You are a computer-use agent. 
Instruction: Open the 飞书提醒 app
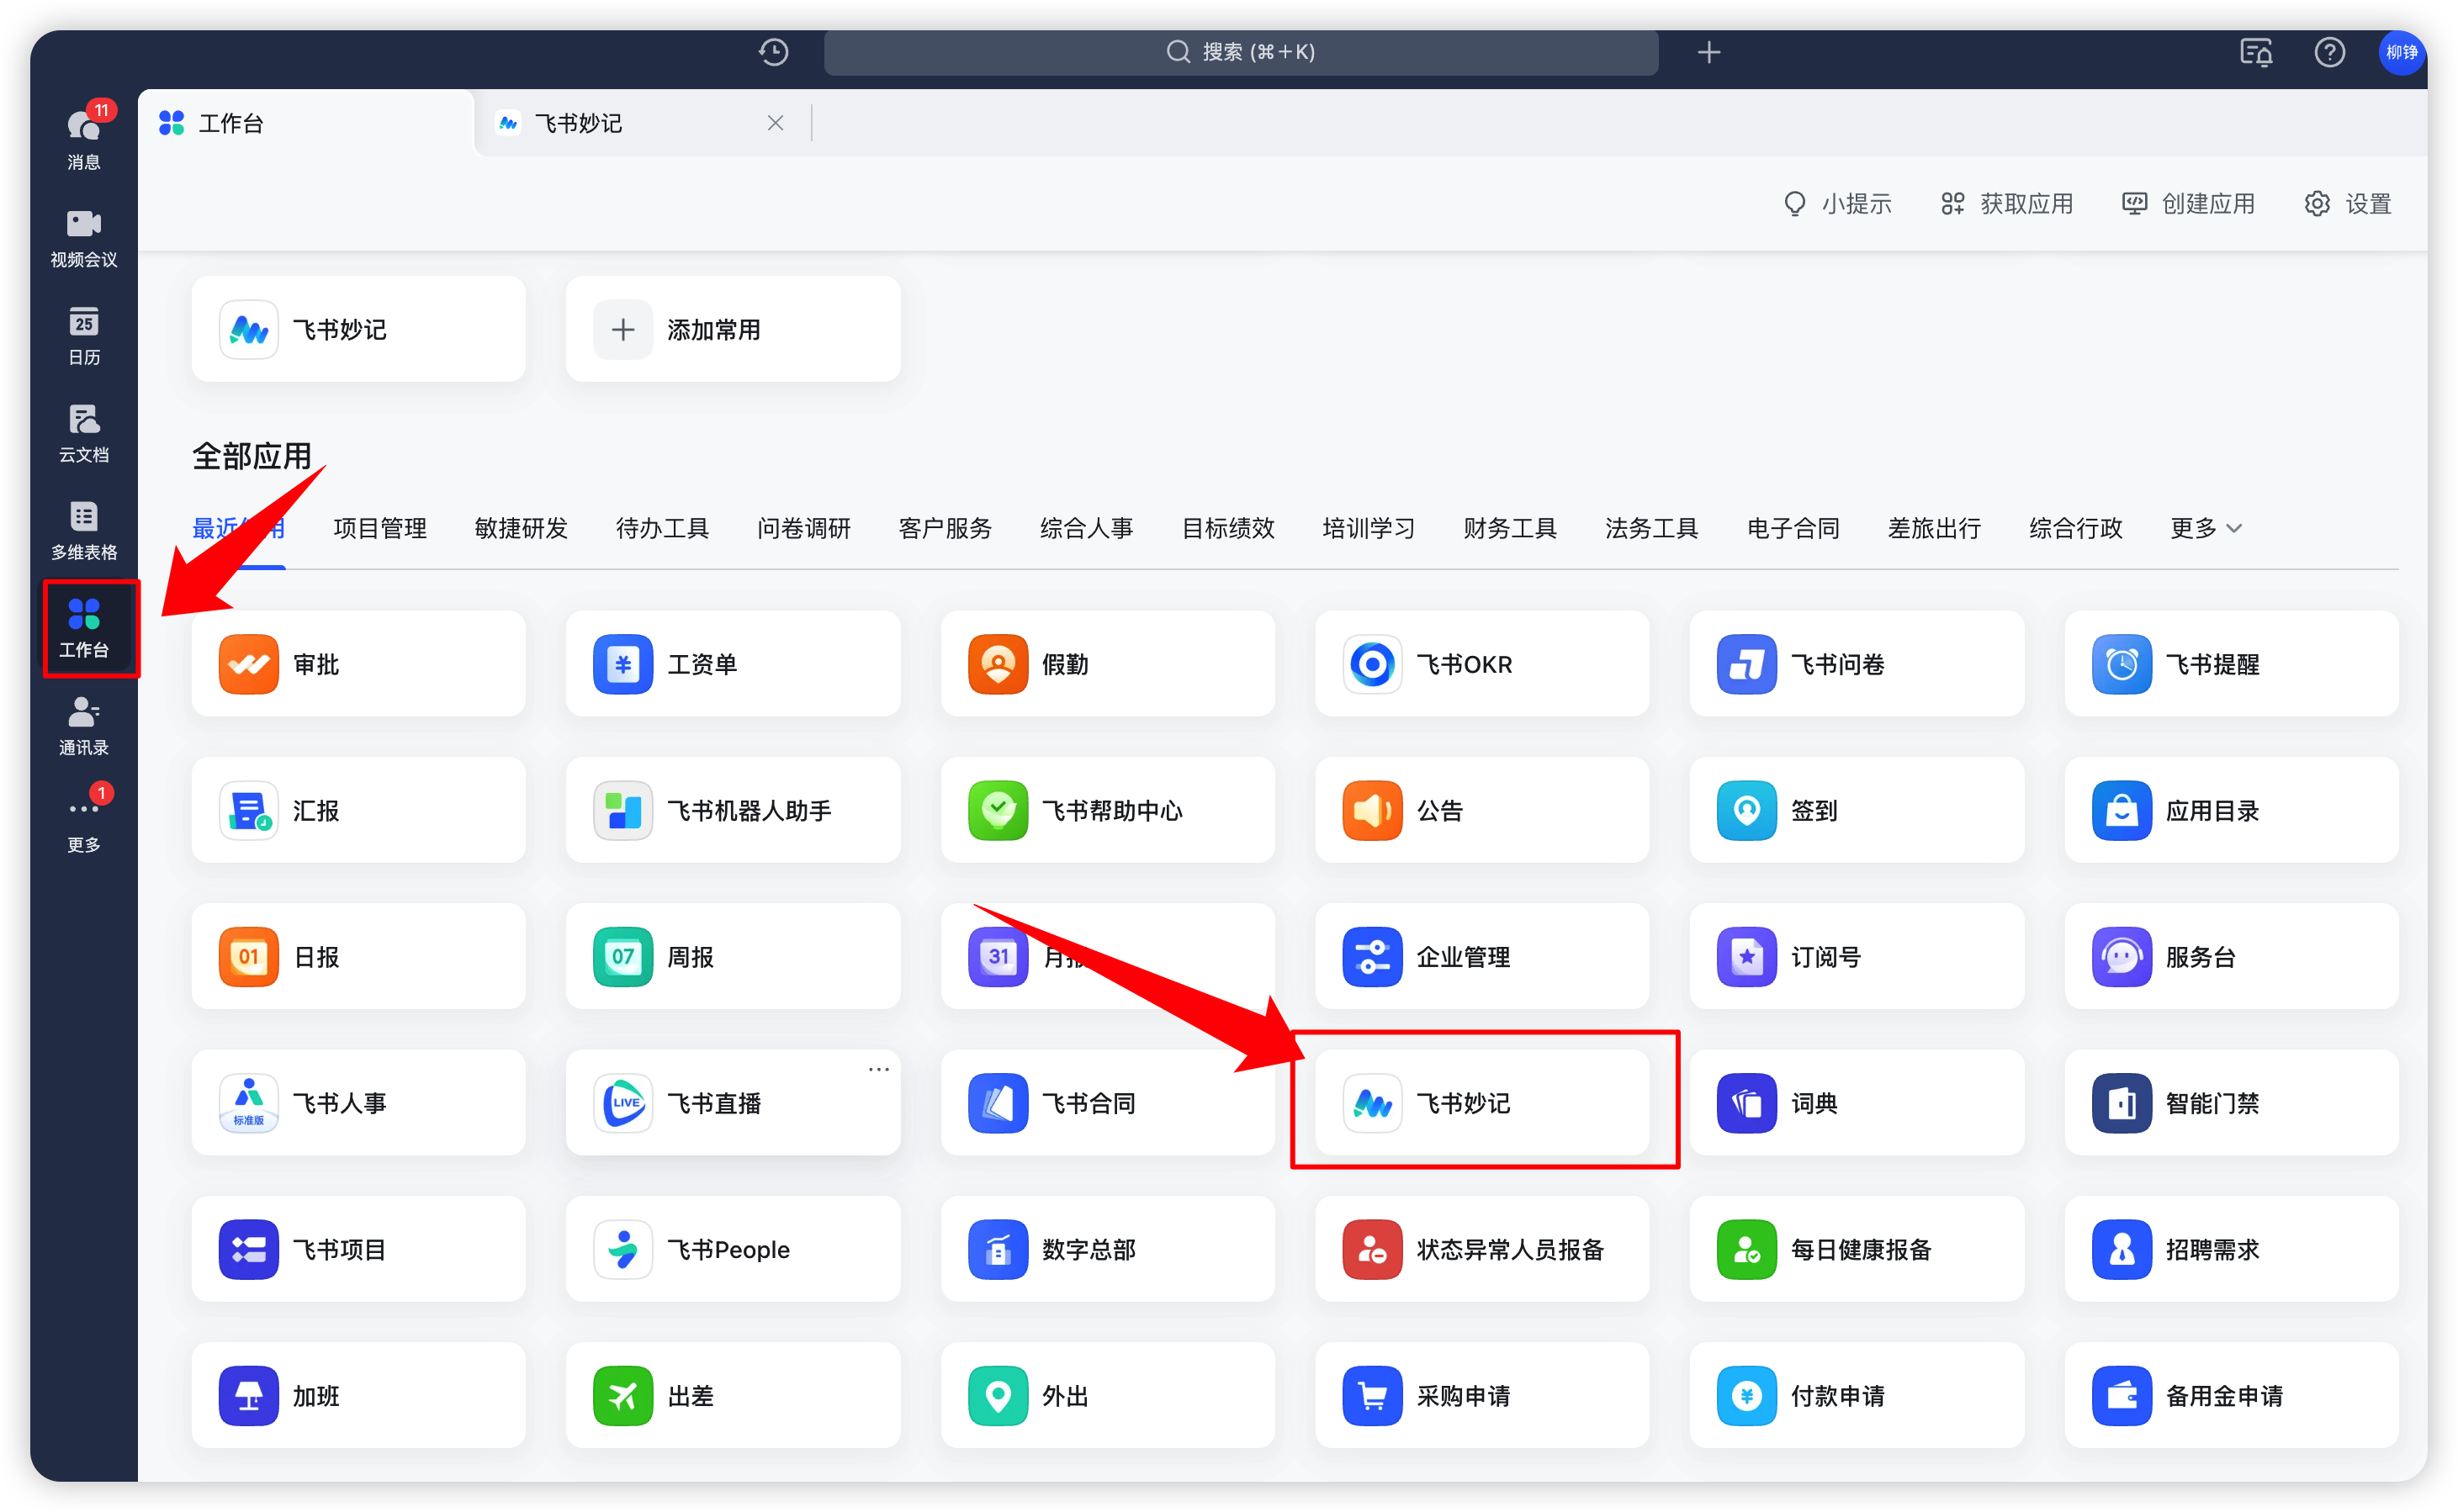coord(2231,664)
